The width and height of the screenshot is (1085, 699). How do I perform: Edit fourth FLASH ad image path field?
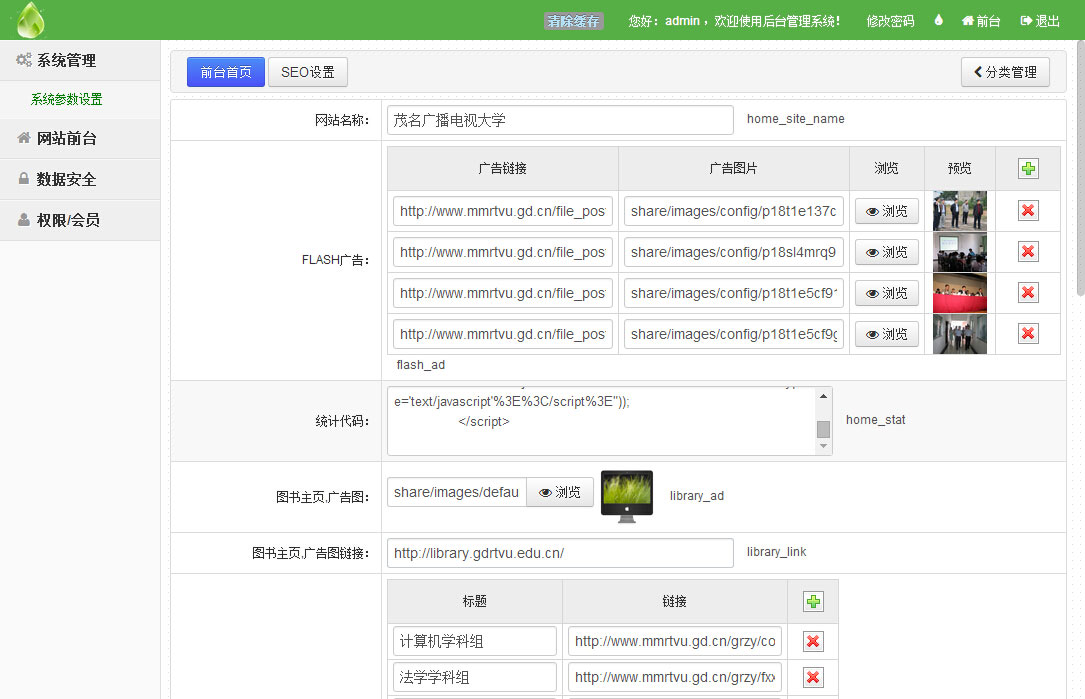click(733, 334)
